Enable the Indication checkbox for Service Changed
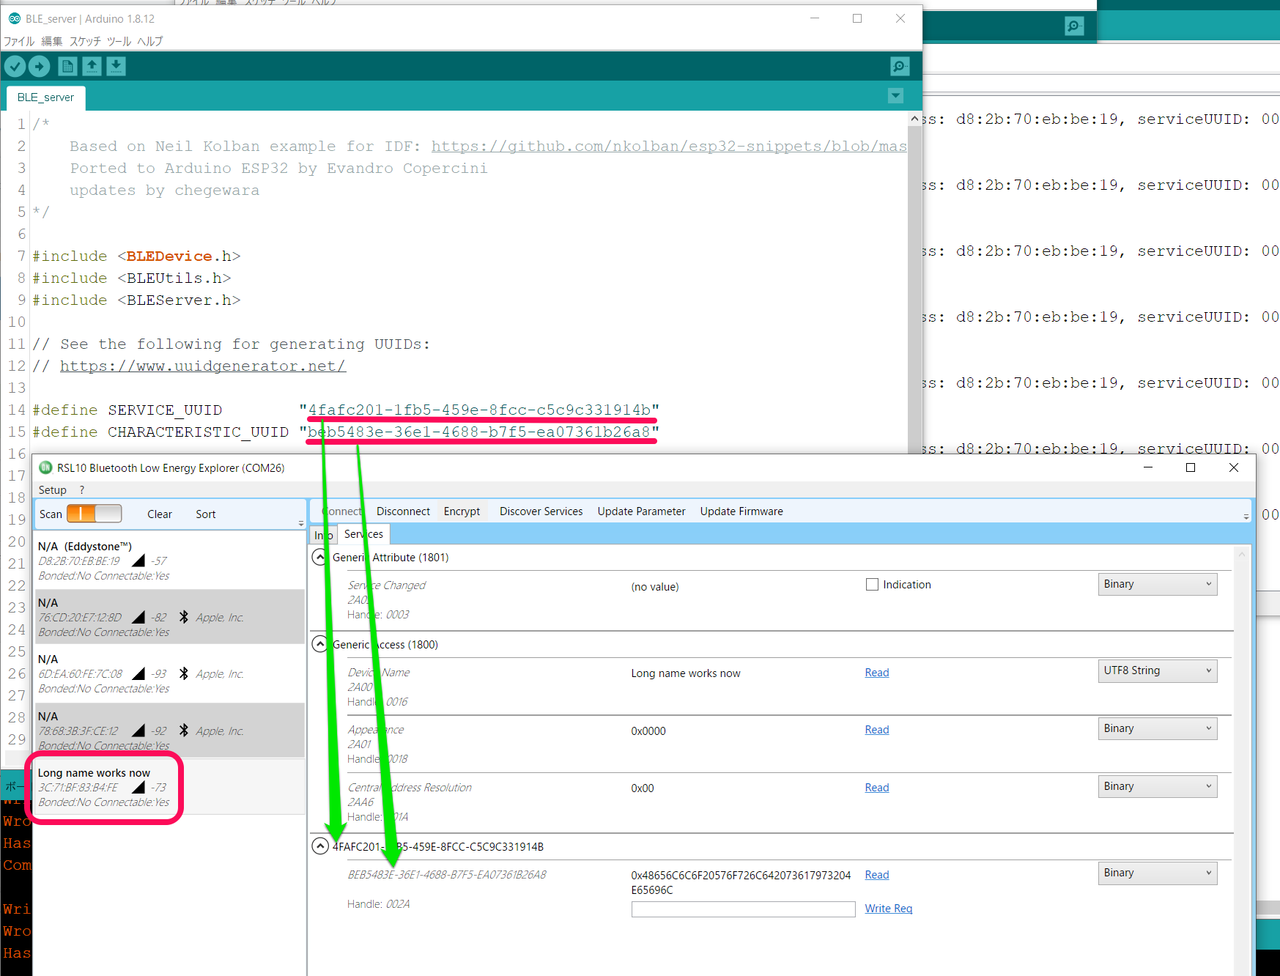 (x=872, y=585)
